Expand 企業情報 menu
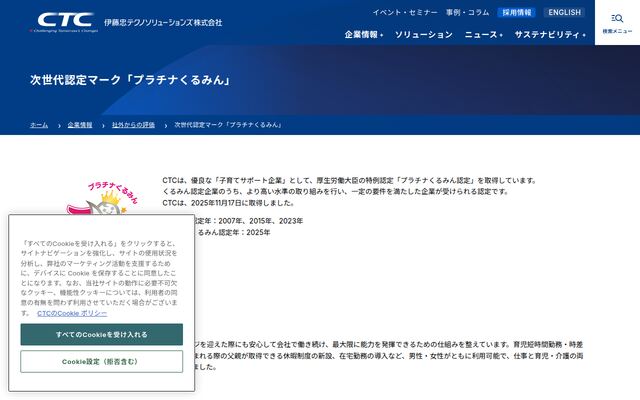 coord(364,35)
